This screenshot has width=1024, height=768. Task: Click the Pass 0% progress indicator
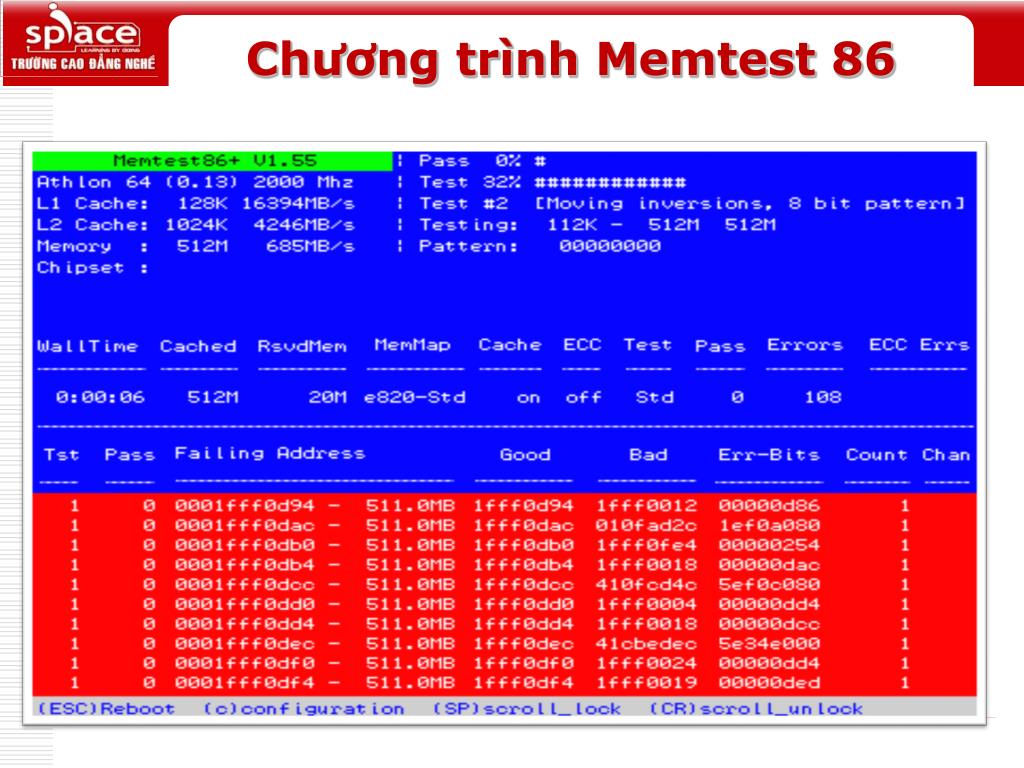click(483, 161)
